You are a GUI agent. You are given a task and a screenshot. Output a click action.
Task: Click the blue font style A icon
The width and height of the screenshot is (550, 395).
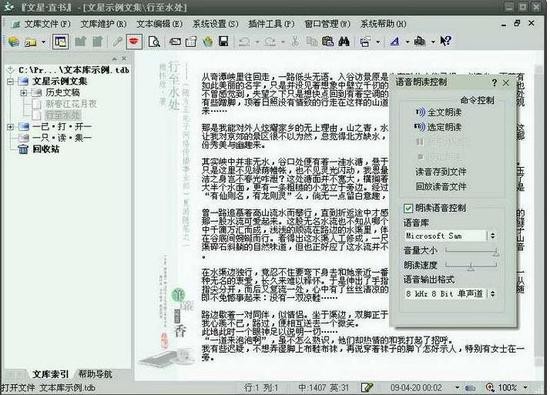pyautogui.click(x=395, y=42)
